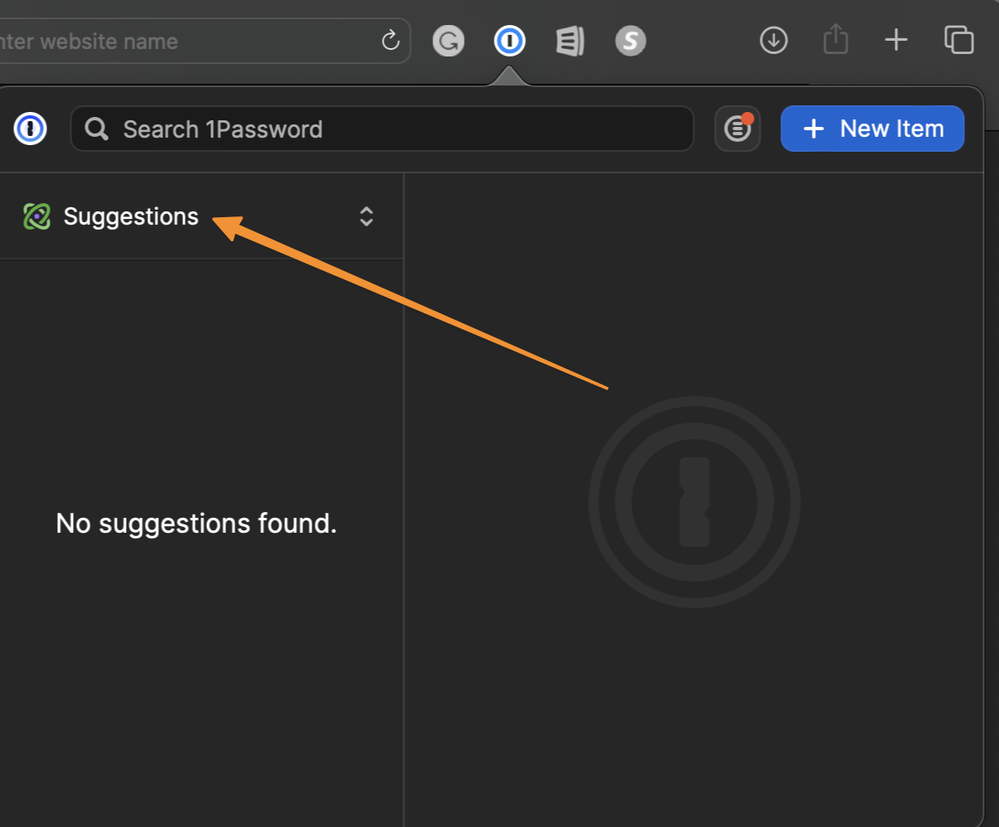
Task: Show the tab overview
Action: click(958, 40)
